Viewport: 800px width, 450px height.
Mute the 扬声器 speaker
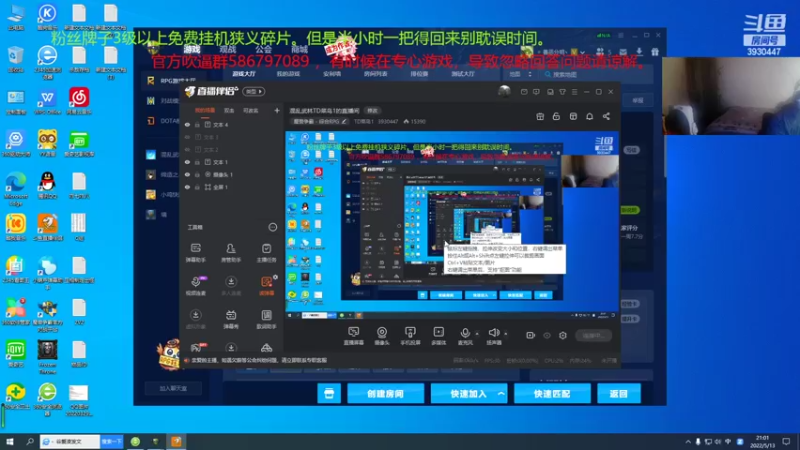(493, 336)
